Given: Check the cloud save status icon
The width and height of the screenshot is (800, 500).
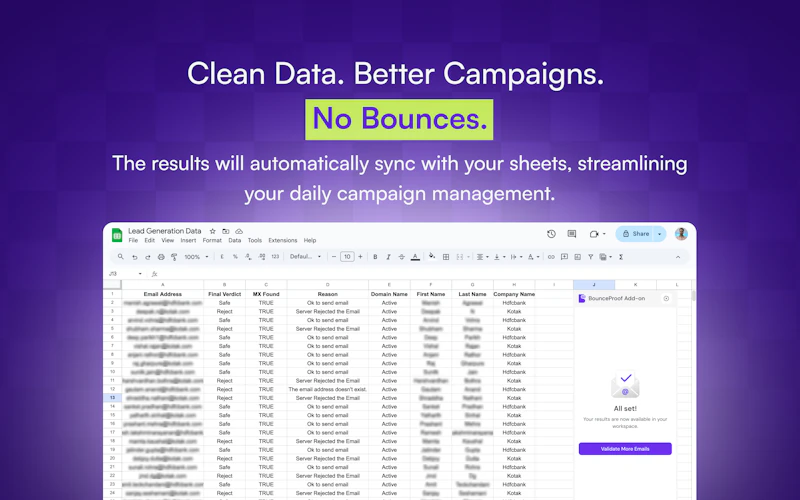Looking at the screenshot, I should point(239,231).
